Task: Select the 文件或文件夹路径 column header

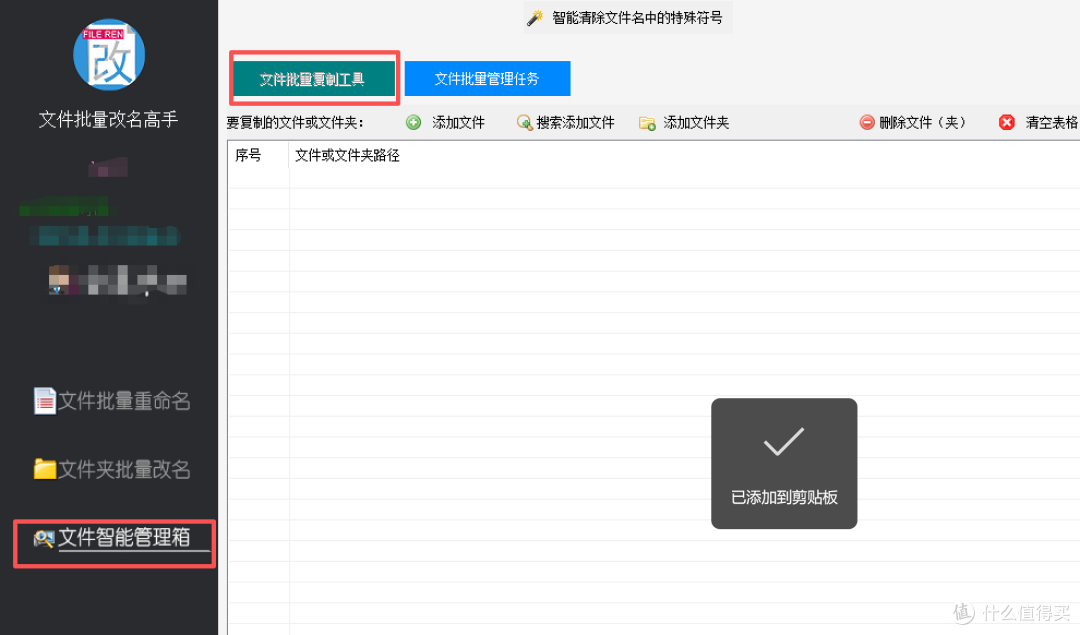Action: coord(347,155)
